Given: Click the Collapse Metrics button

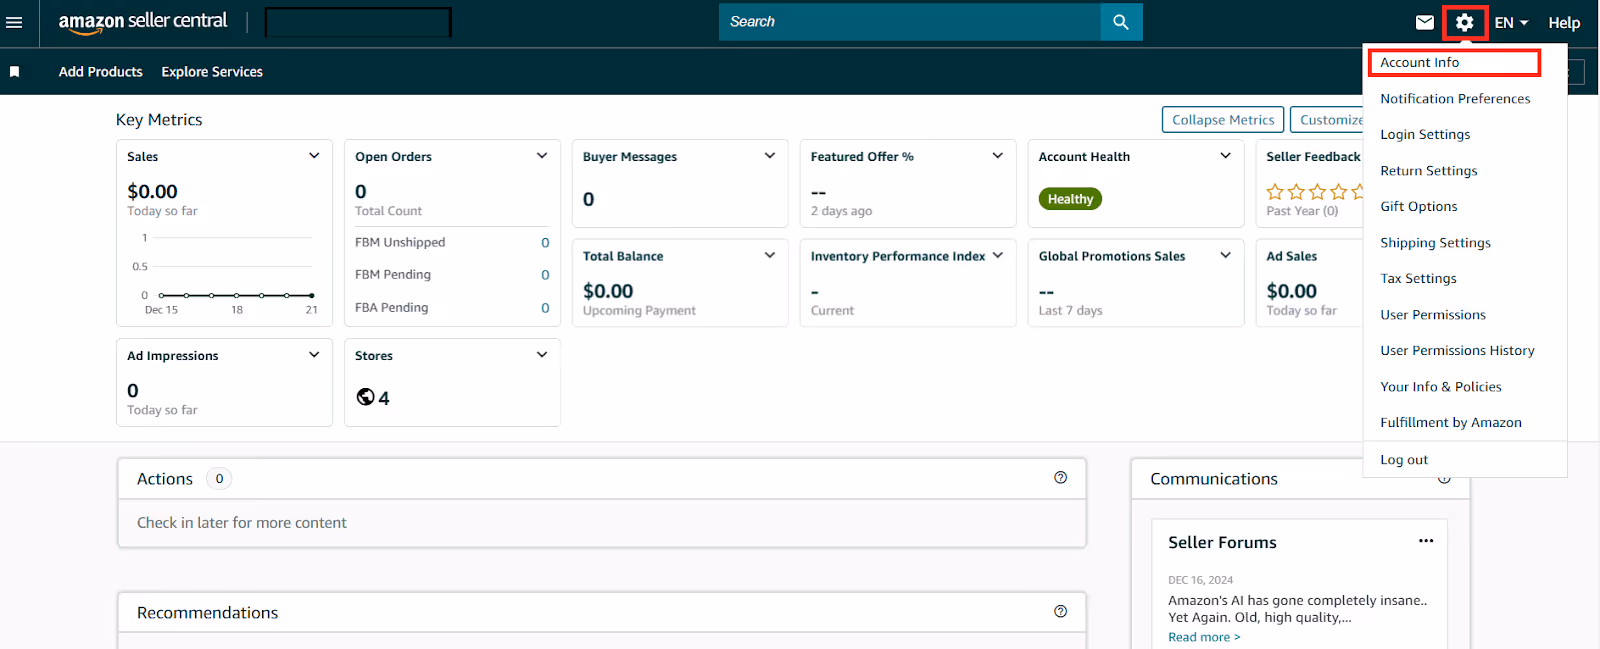Looking at the screenshot, I should coord(1223,119).
